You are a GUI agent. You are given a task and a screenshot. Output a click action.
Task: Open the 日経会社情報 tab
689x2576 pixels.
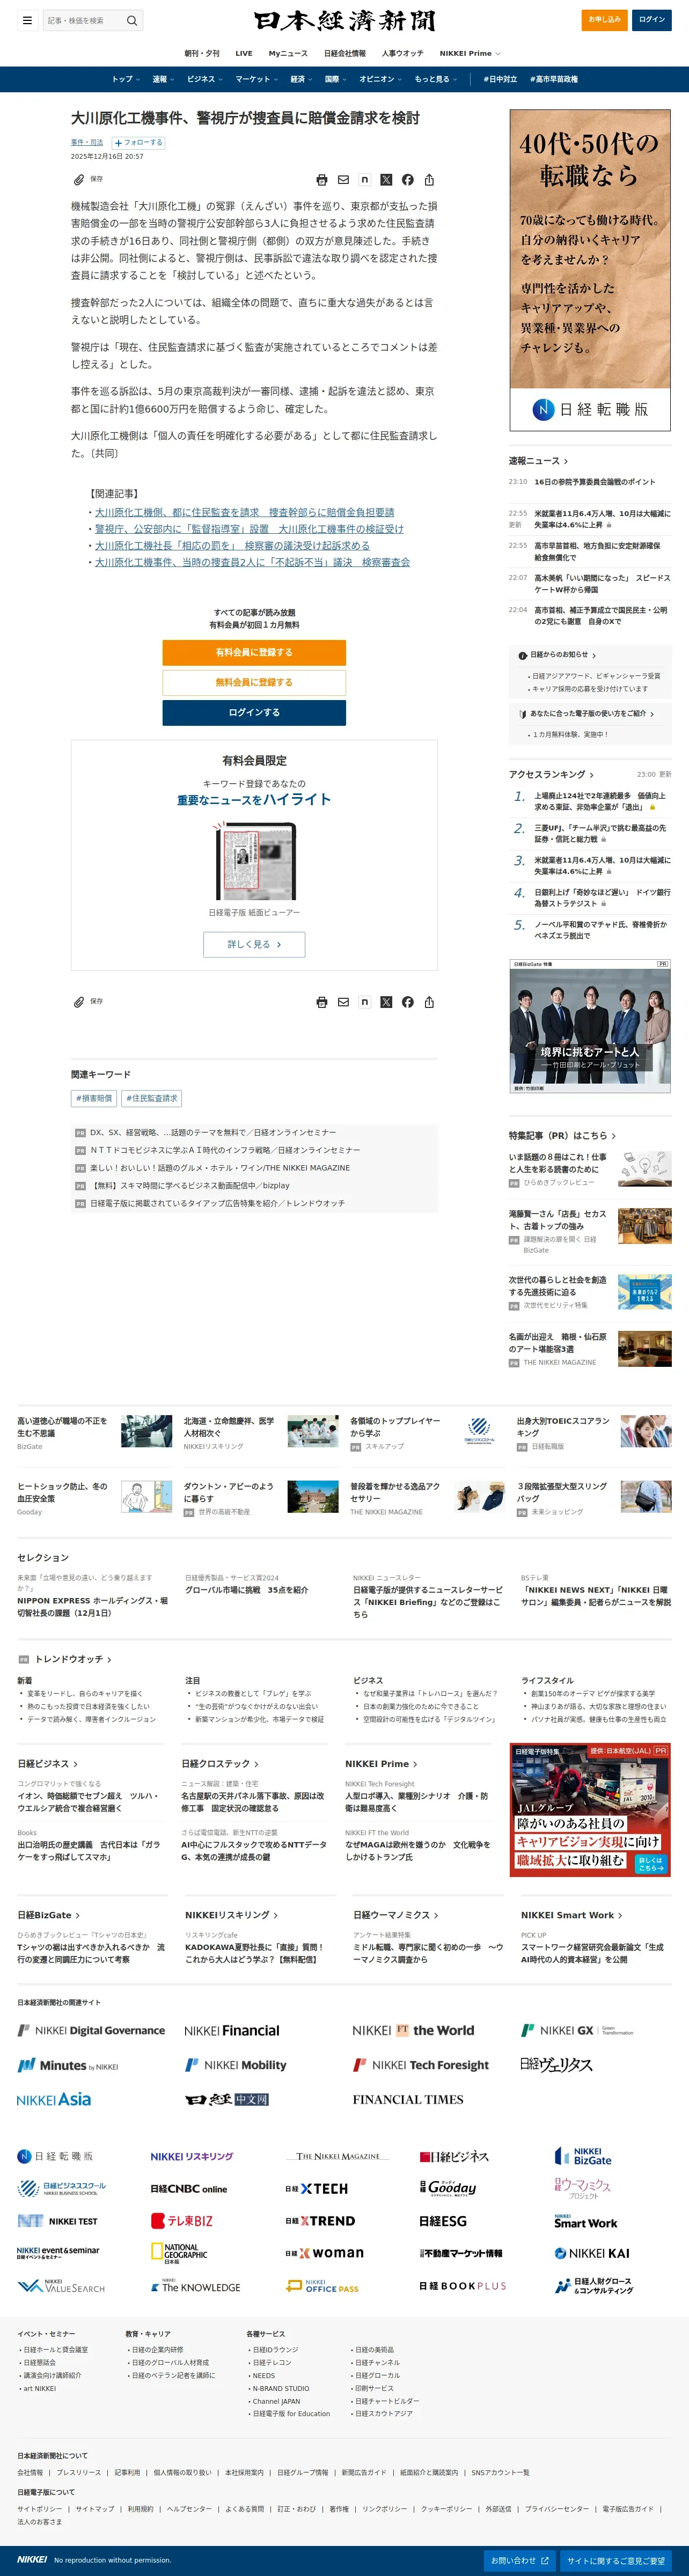point(345,53)
